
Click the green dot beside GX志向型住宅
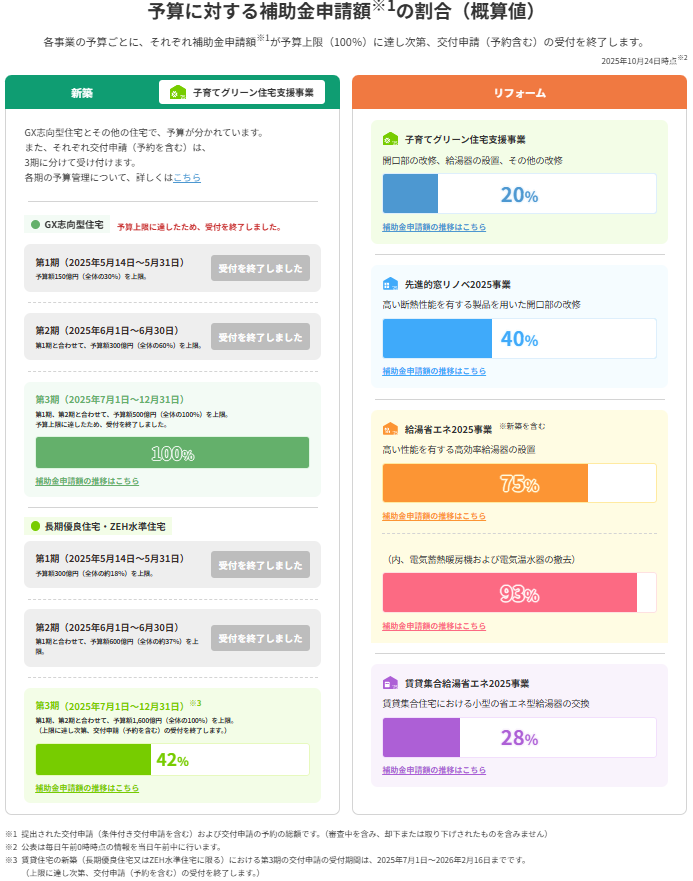point(35,225)
